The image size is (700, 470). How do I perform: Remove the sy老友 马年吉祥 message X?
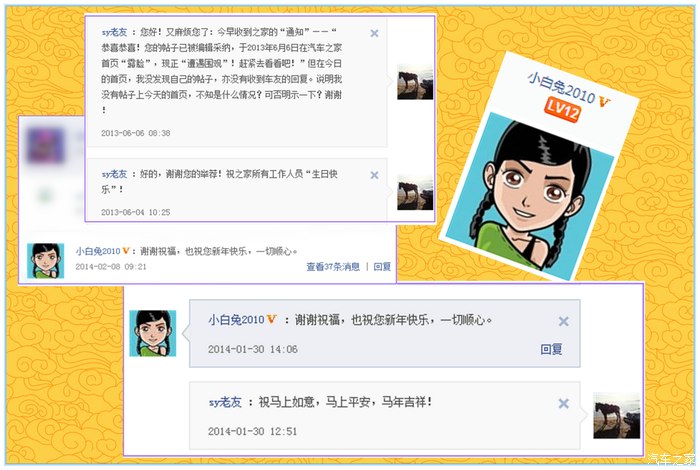[x=563, y=403]
